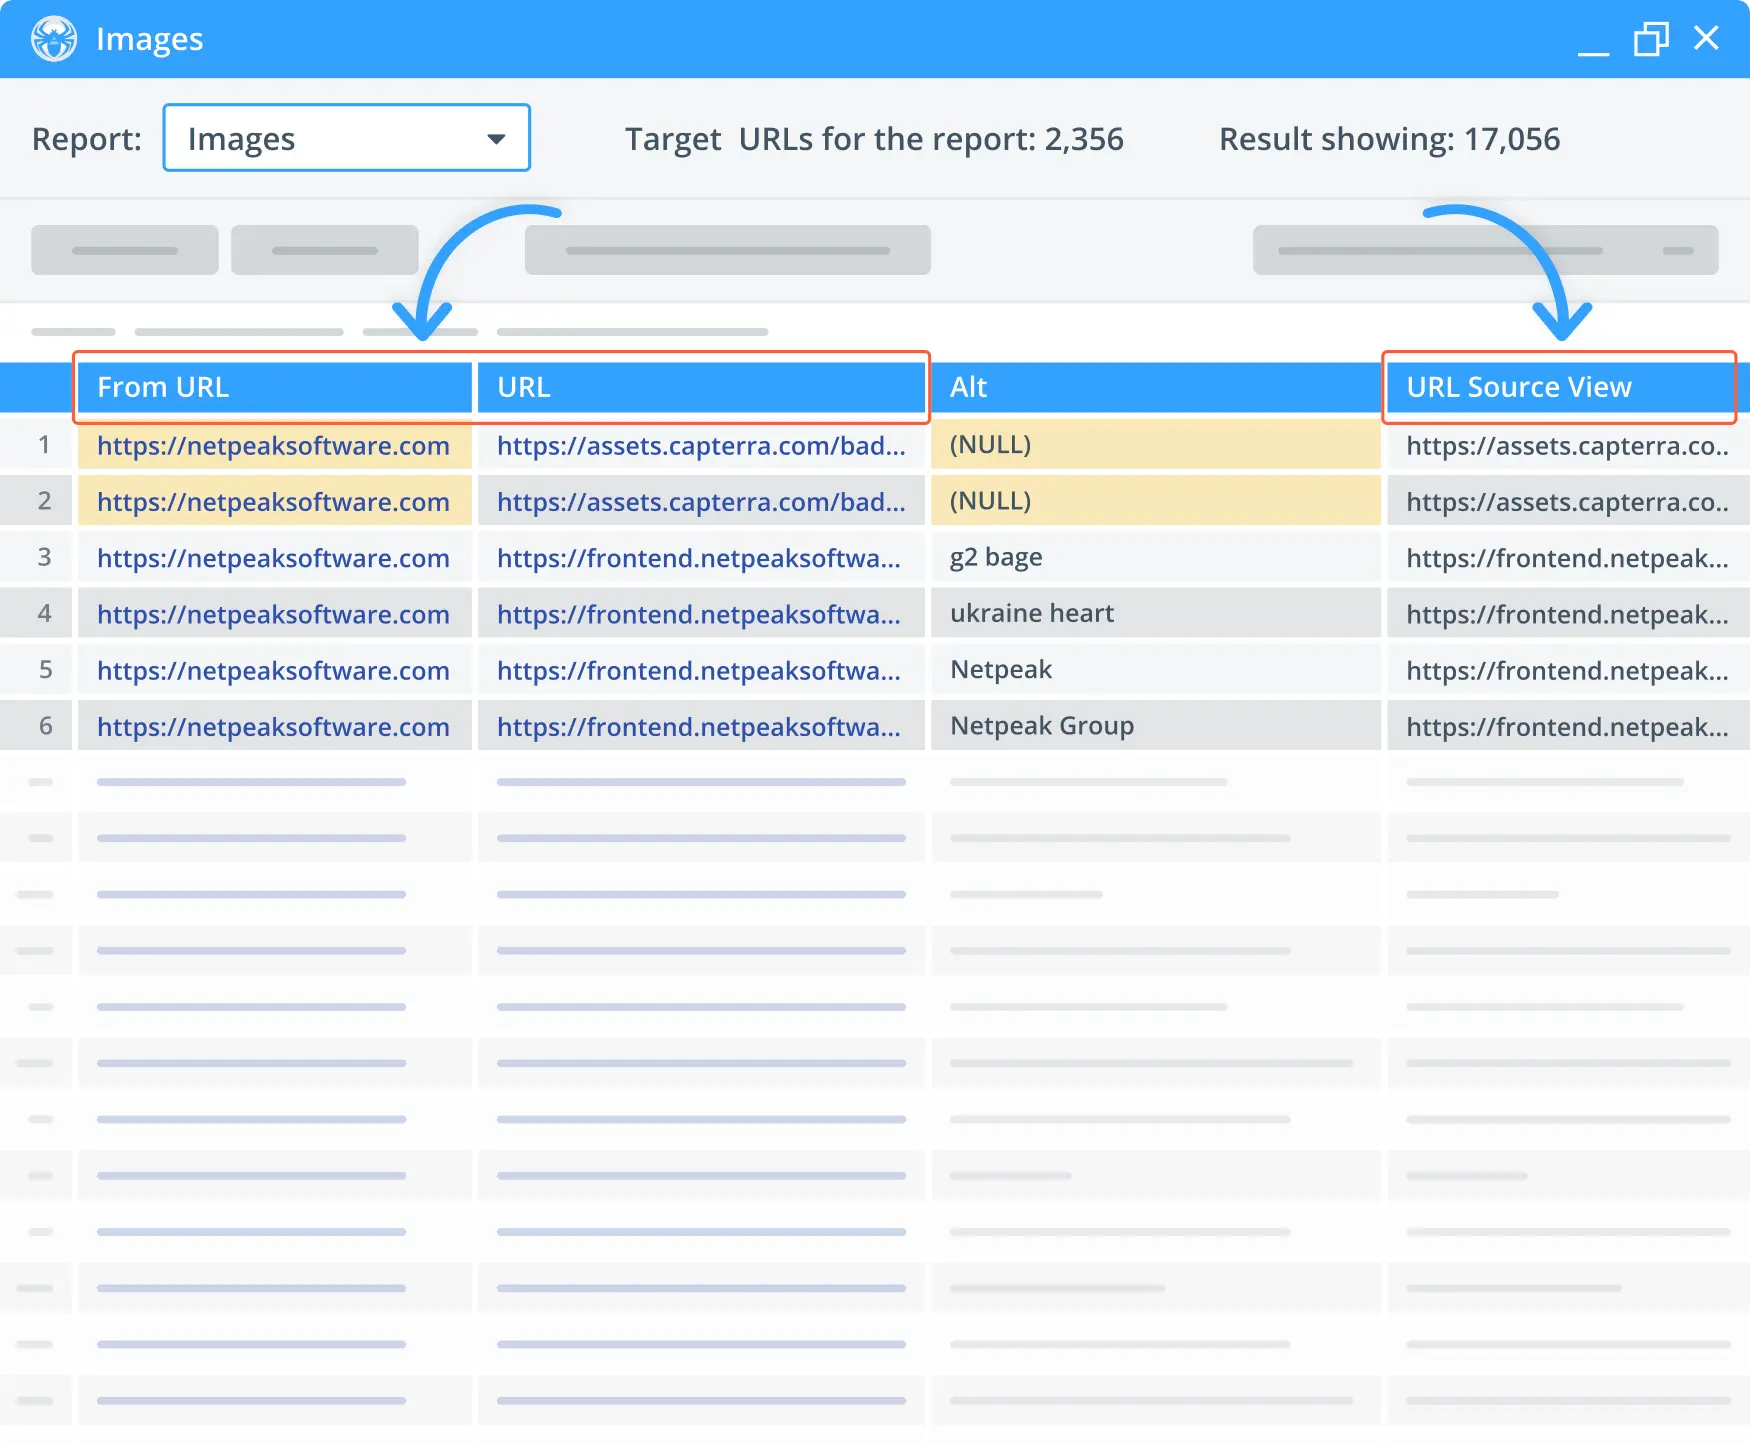Screen dimensions: 1750x1443
Task: Select row number 6 header
Action: click(x=37, y=725)
